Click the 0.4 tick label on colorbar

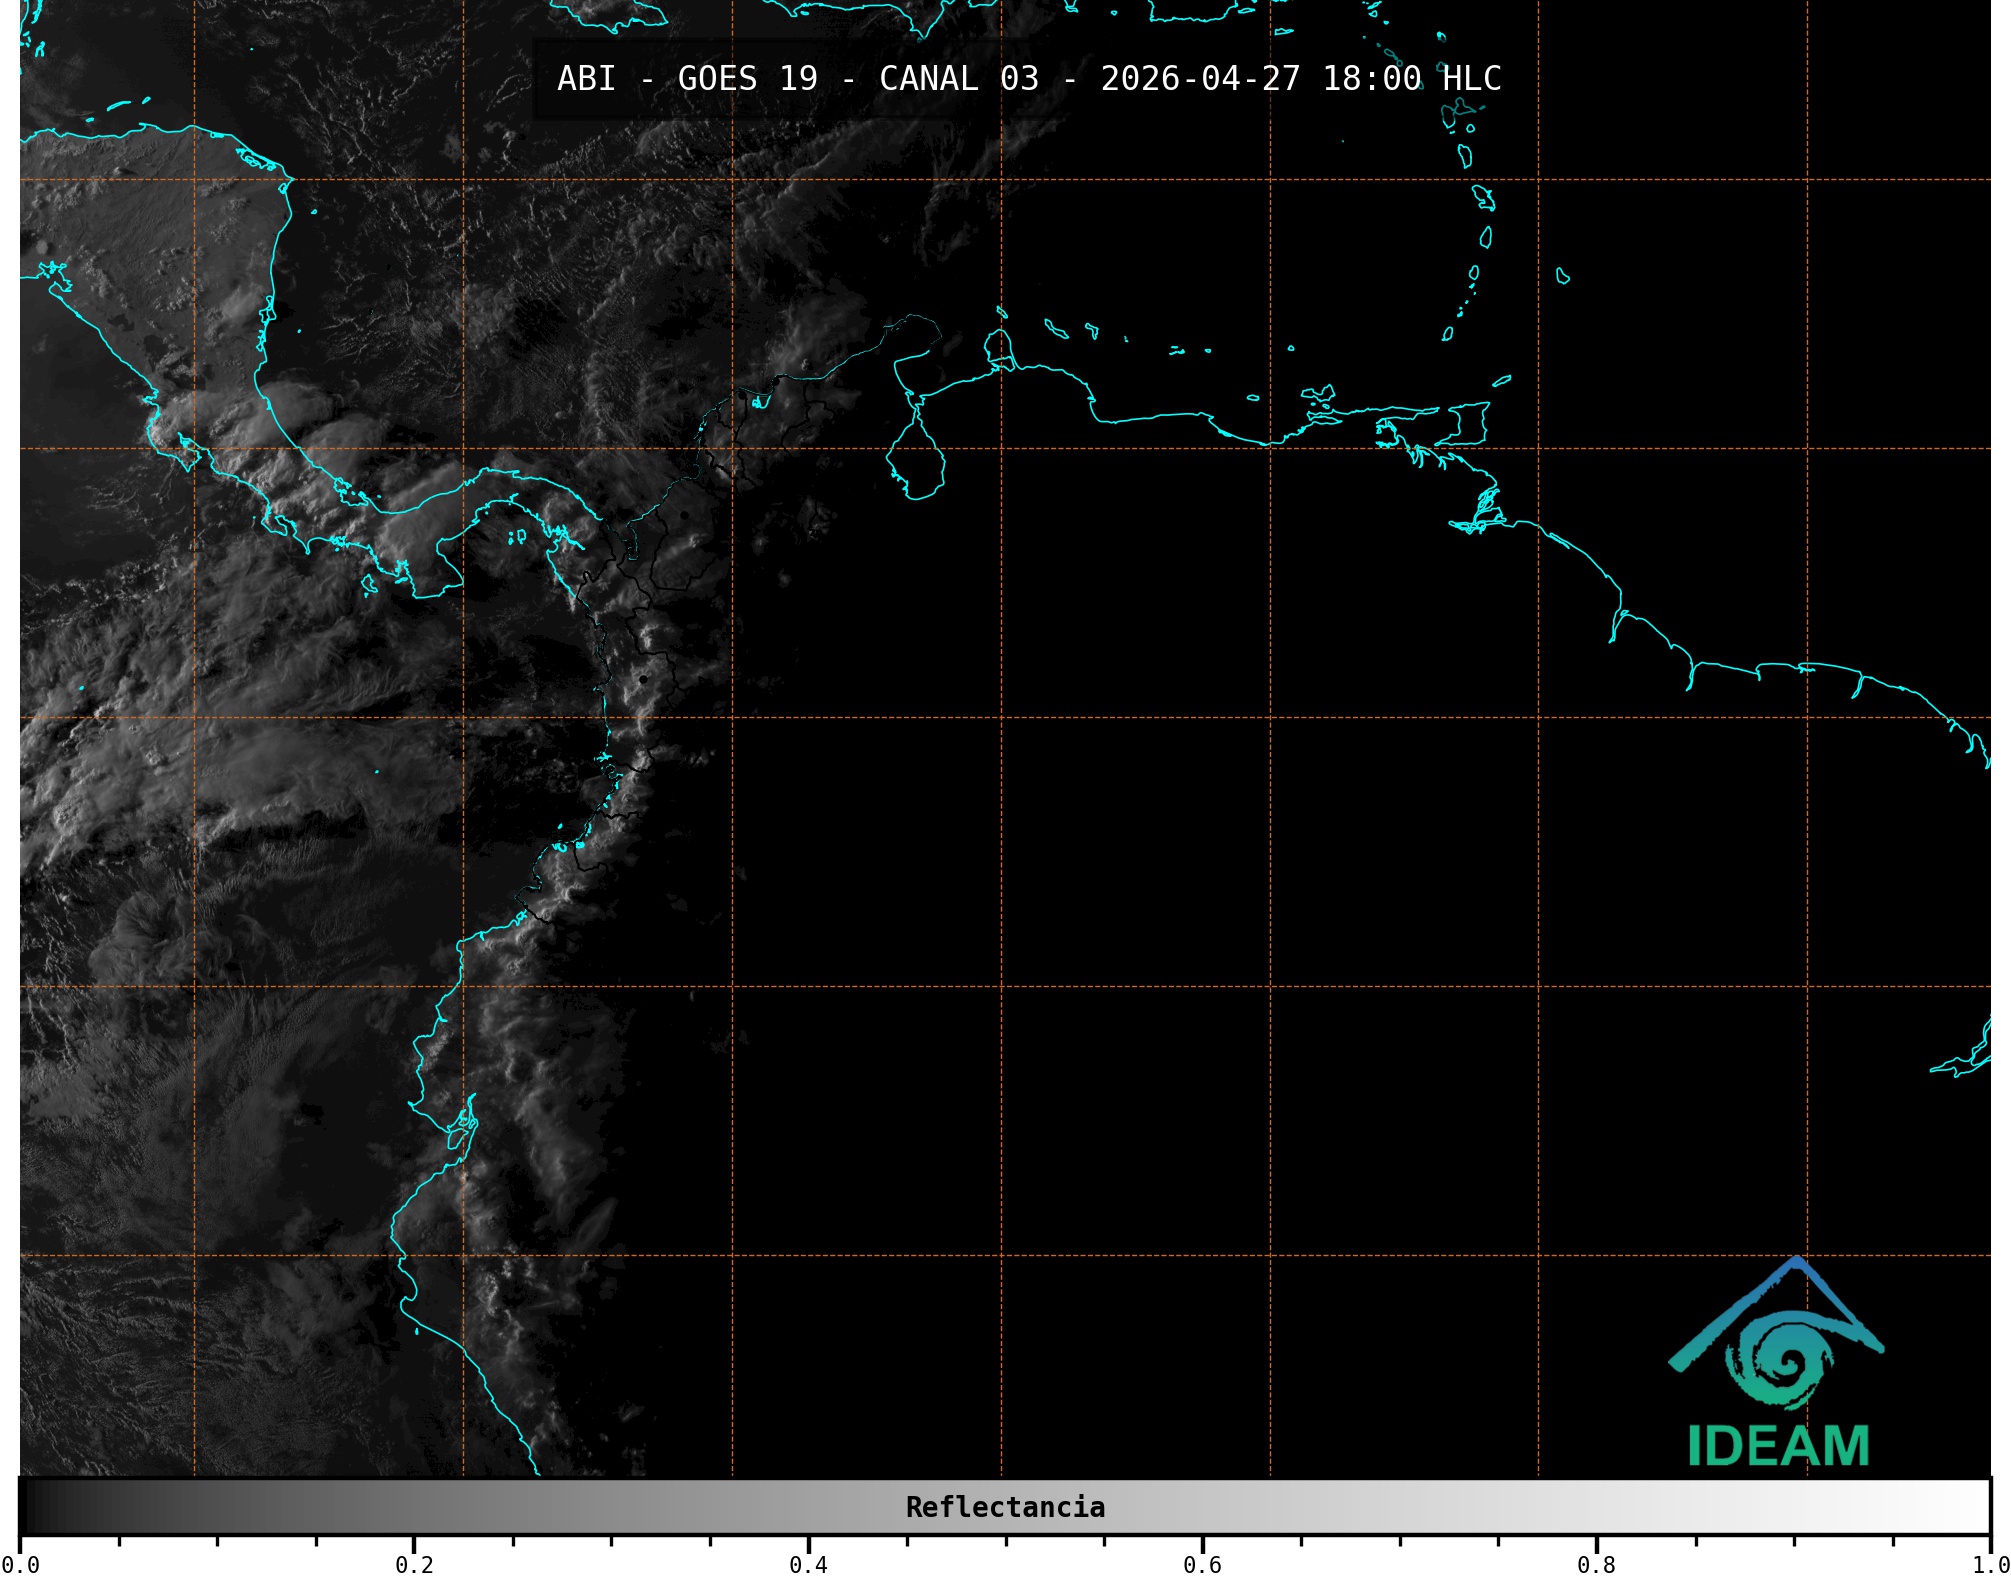[808, 1564]
